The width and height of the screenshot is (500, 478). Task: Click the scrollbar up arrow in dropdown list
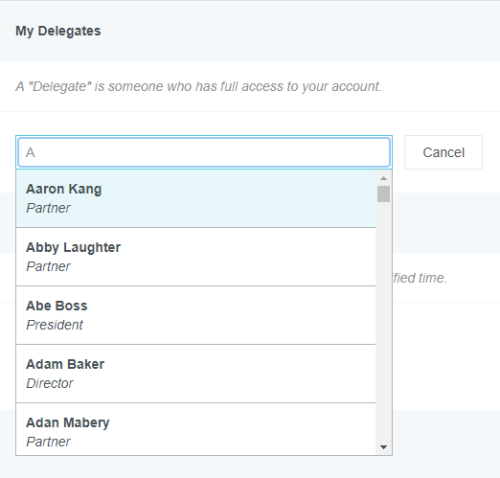tap(383, 178)
